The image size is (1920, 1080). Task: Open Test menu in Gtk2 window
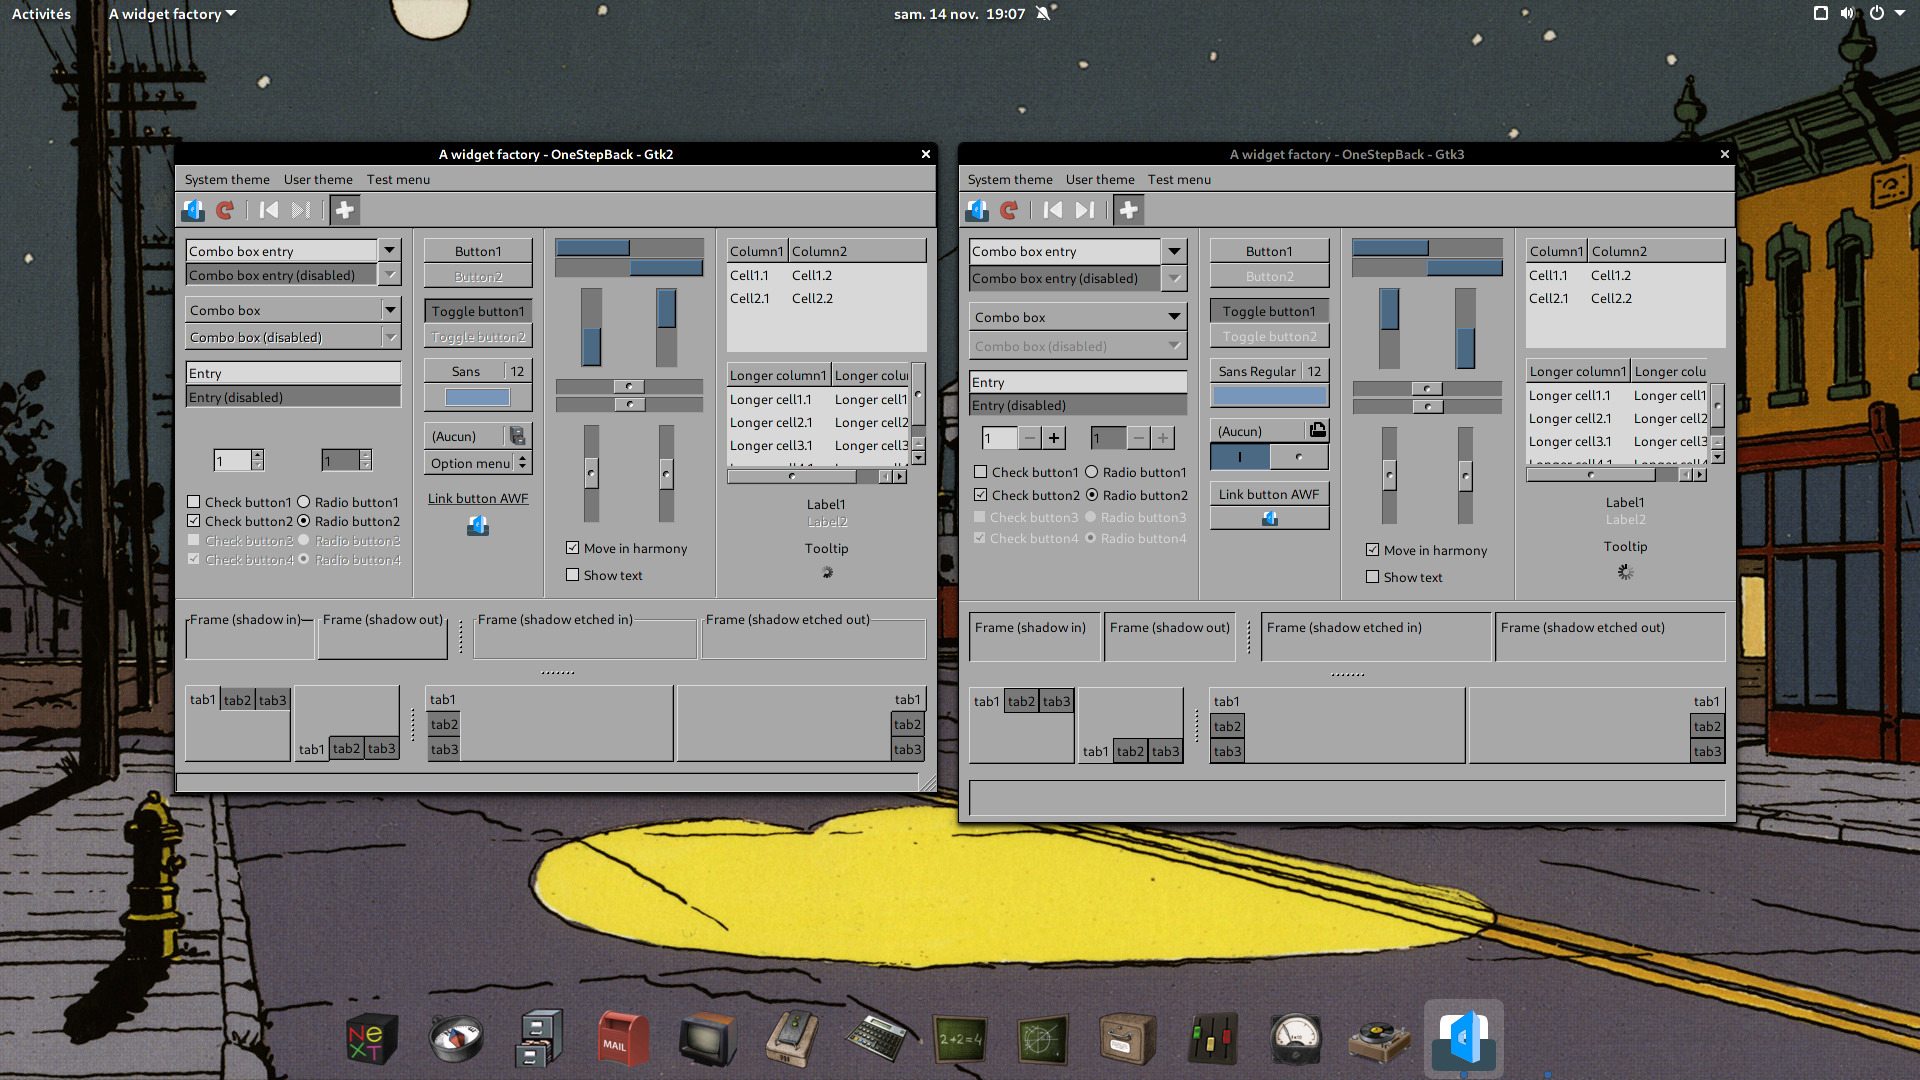(x=398, y=179)
